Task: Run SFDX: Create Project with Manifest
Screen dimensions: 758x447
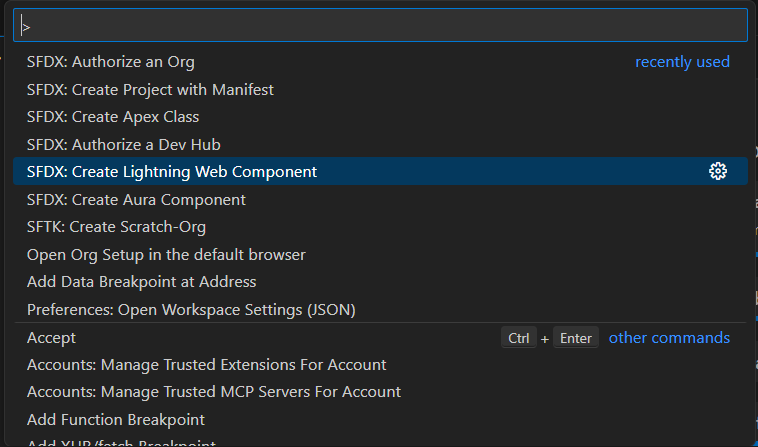Action: pos(380,89)
